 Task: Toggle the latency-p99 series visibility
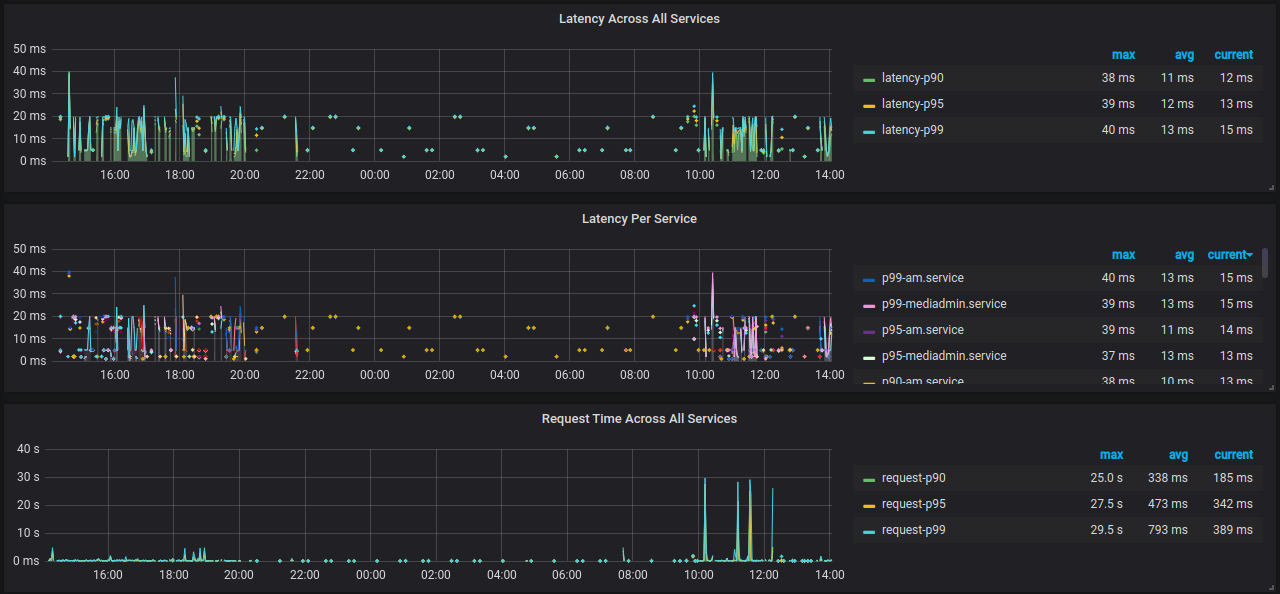(x=912, y=130)
